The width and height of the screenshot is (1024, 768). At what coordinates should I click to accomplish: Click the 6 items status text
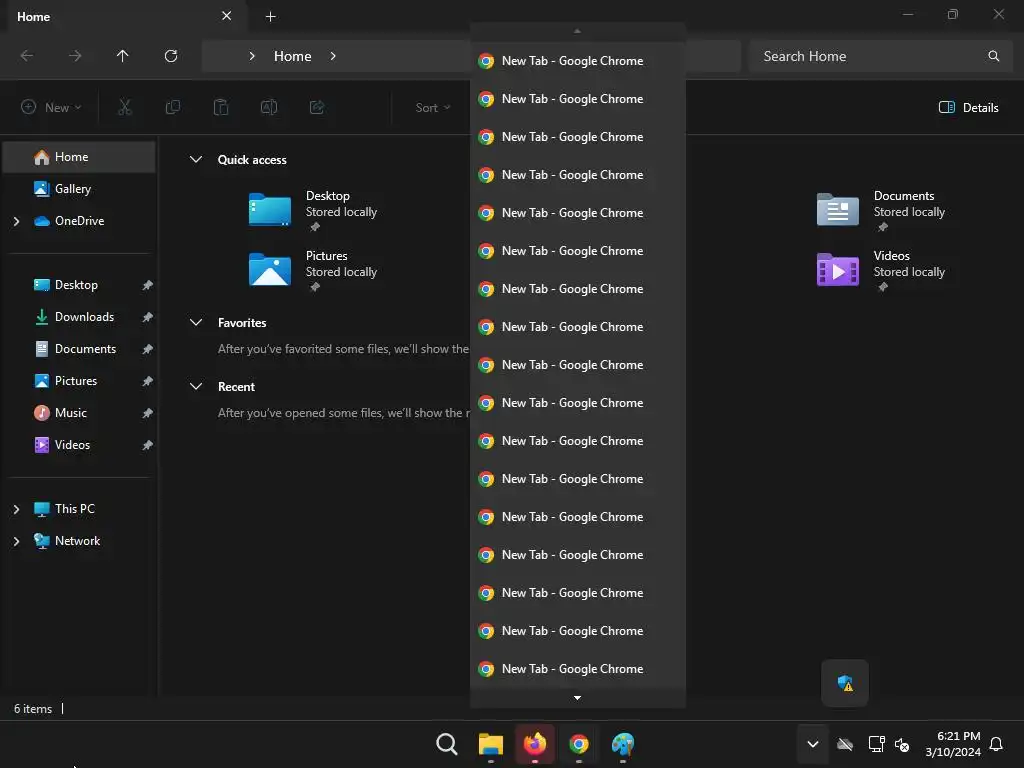coord(33,709)
